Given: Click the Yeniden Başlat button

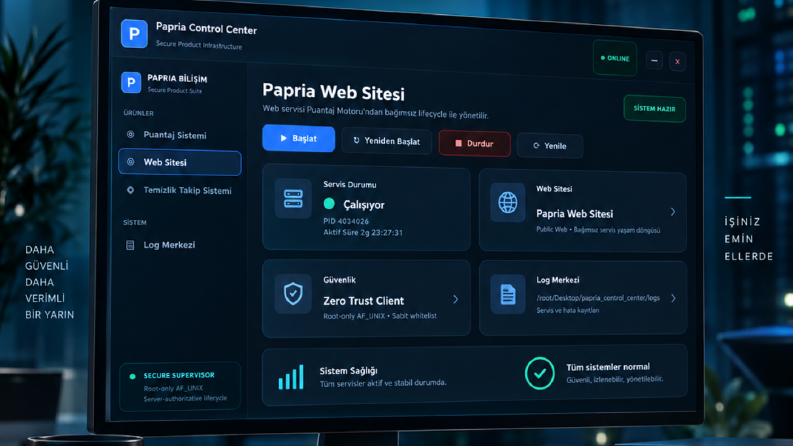Looking at the screenshot, I should pos(387,141).
